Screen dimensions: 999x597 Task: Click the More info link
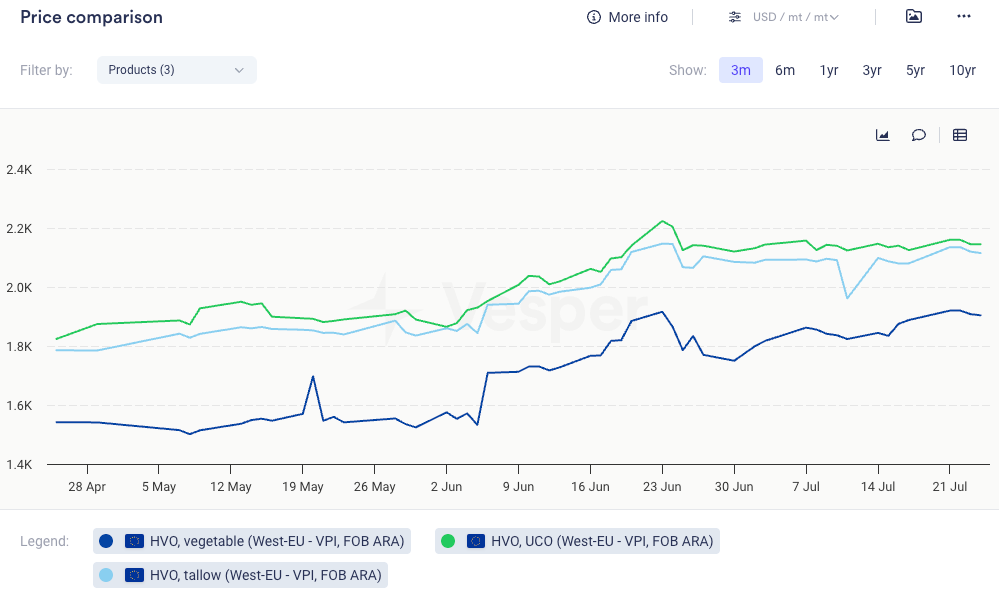coord(638,17)
